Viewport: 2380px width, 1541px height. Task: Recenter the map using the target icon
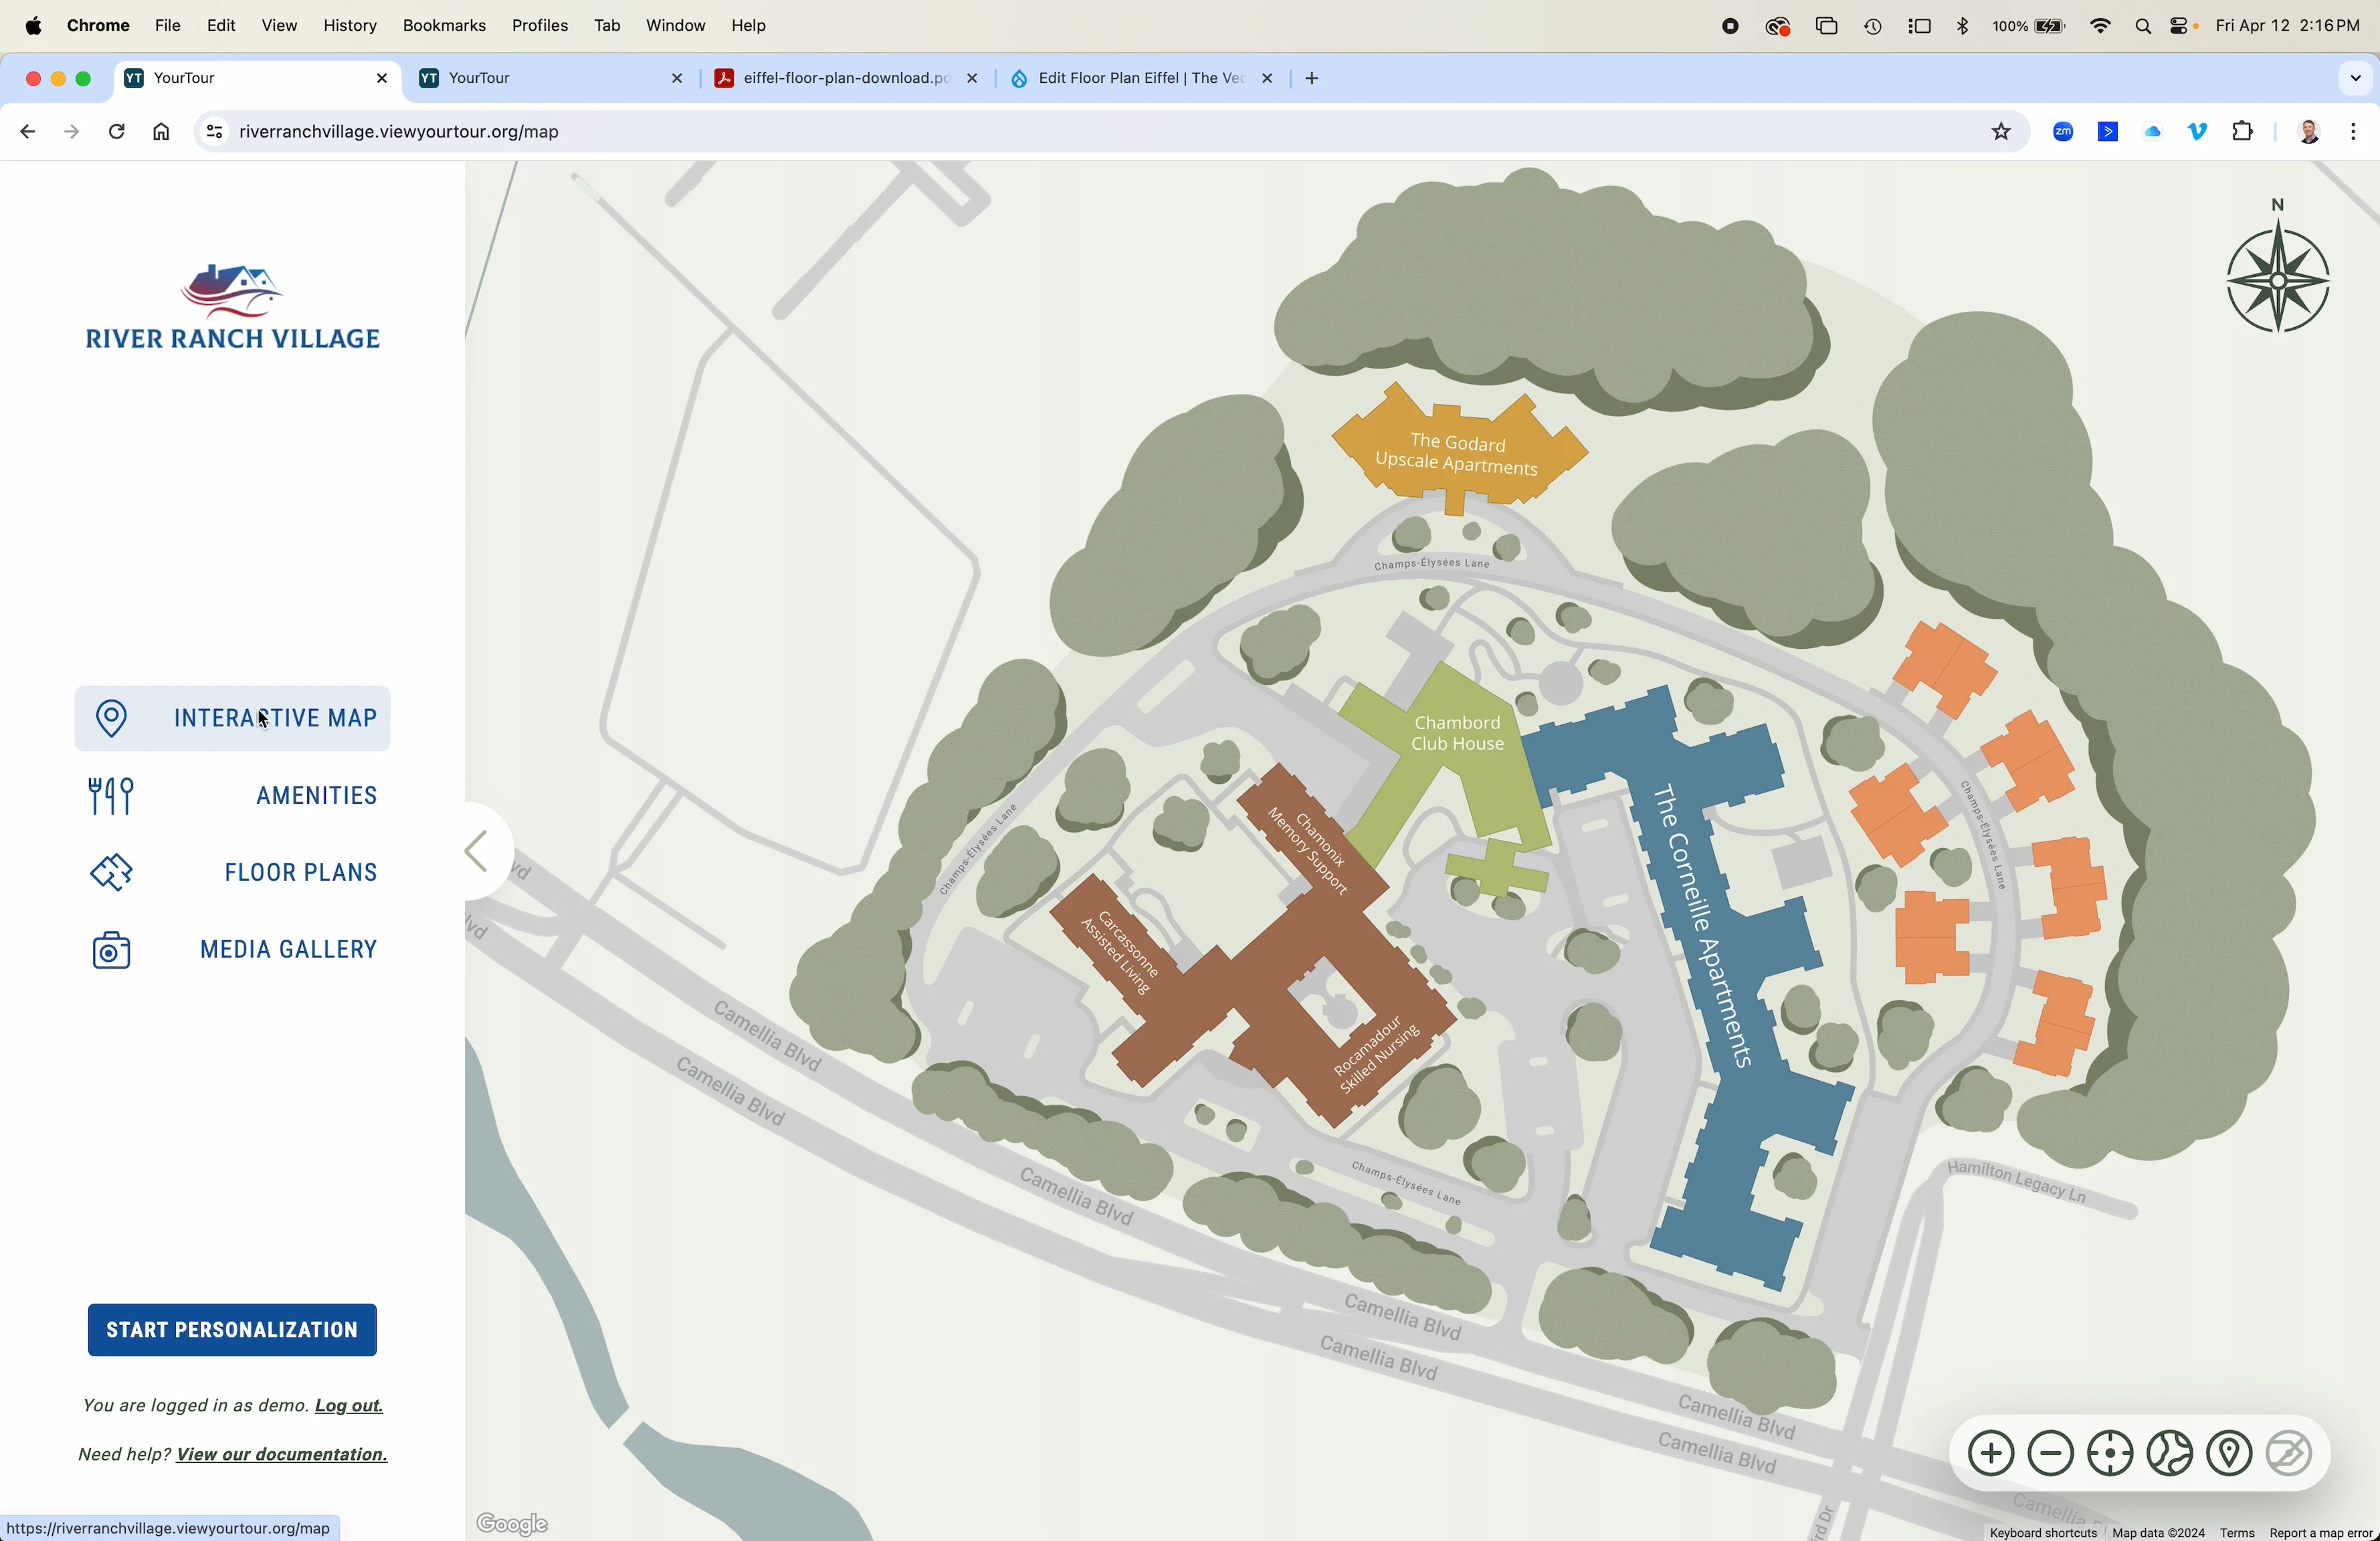coord(2110,1453)
